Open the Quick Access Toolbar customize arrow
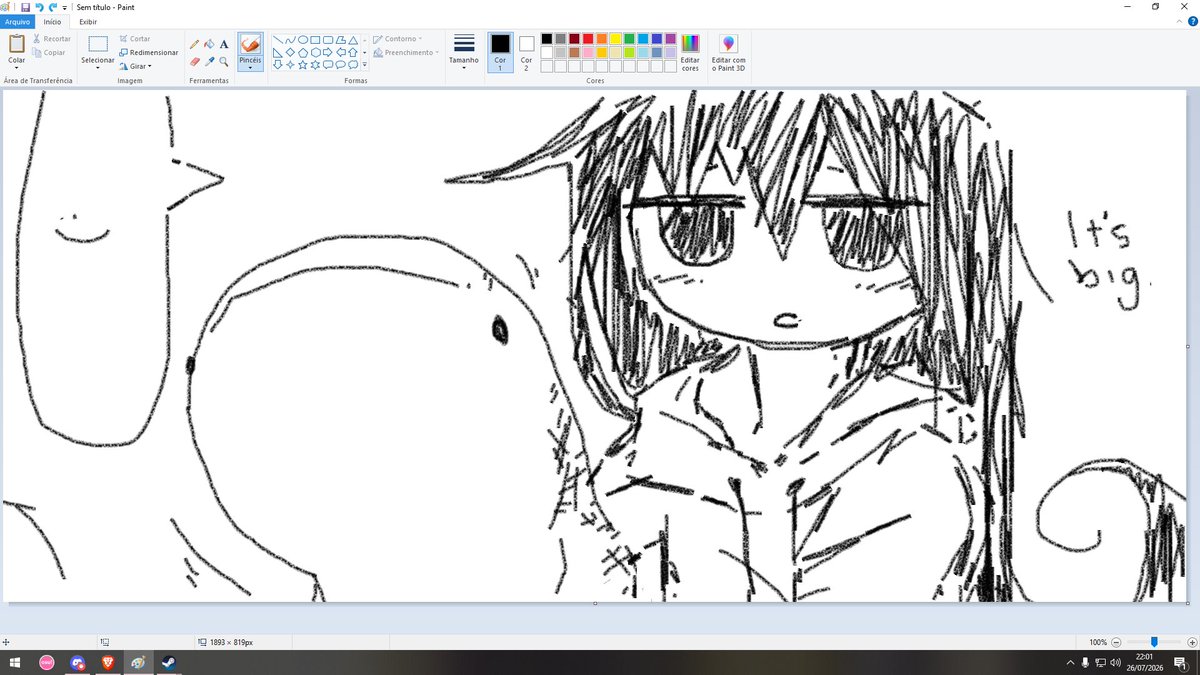This screenshot has height=675, width=1200. coord(65,7)
